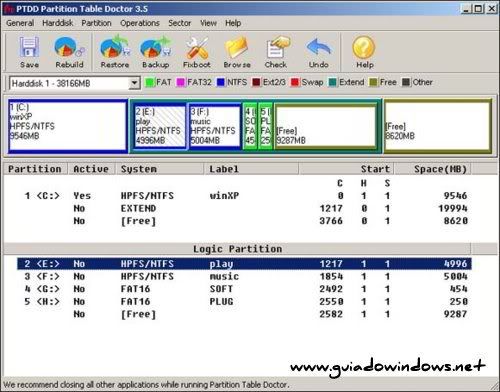The height and width of the screenshot is (392, 500).
Task: Click the Undo arrow icon
Action: pyautogui.click(x=319, y=47)
